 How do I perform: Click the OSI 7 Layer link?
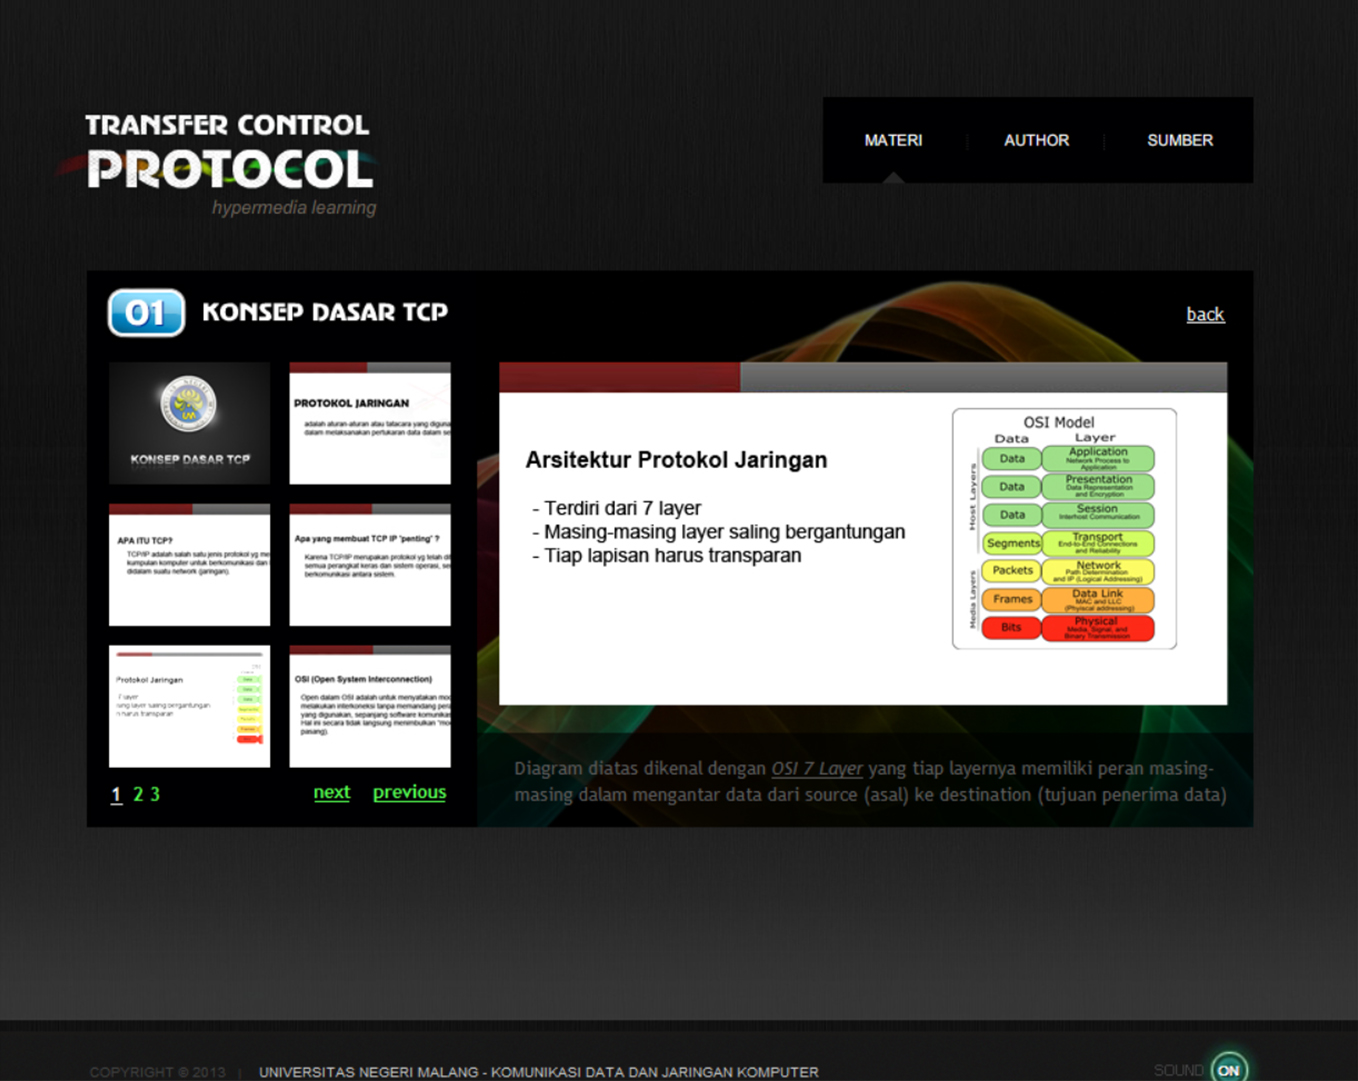click(x=816, y=768)
